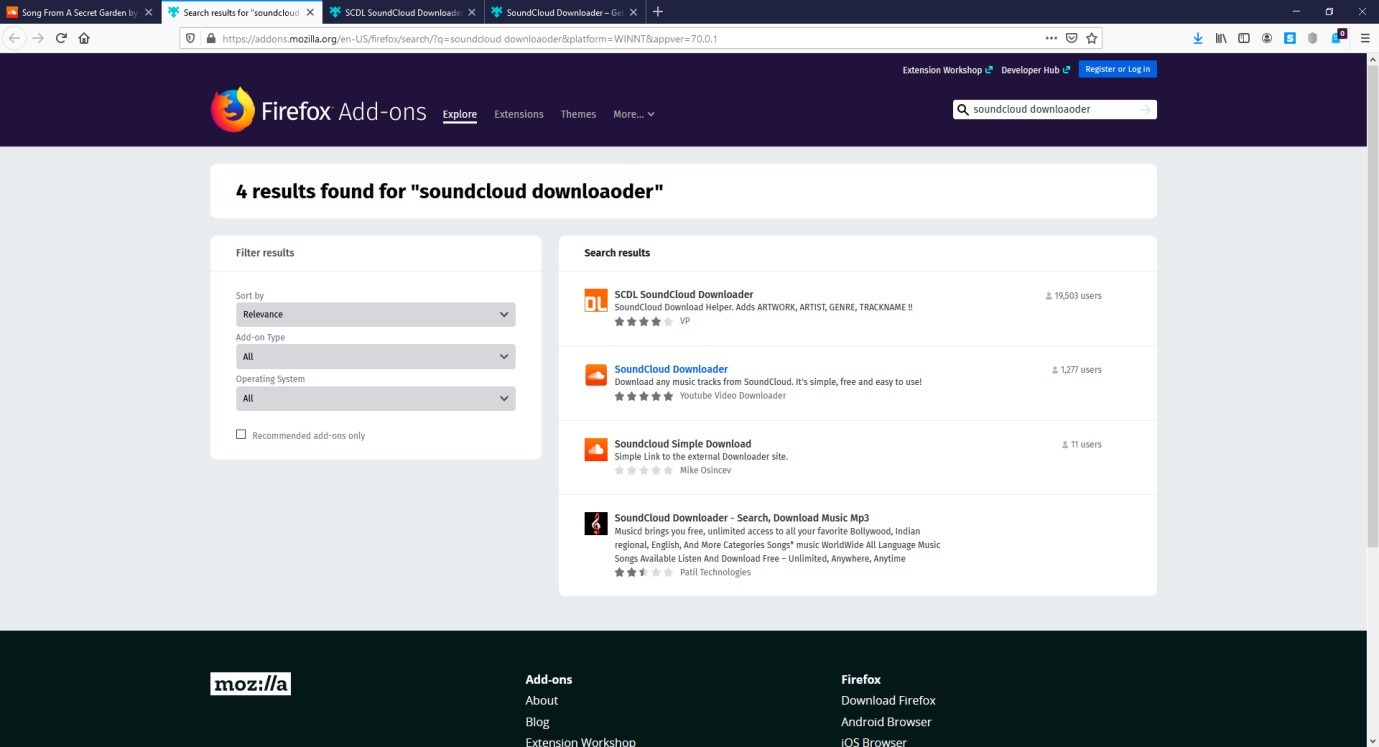Viewport: 1379px width, 747px height.
Task: Open the Developer Hub link
Action: point(1035,70)
